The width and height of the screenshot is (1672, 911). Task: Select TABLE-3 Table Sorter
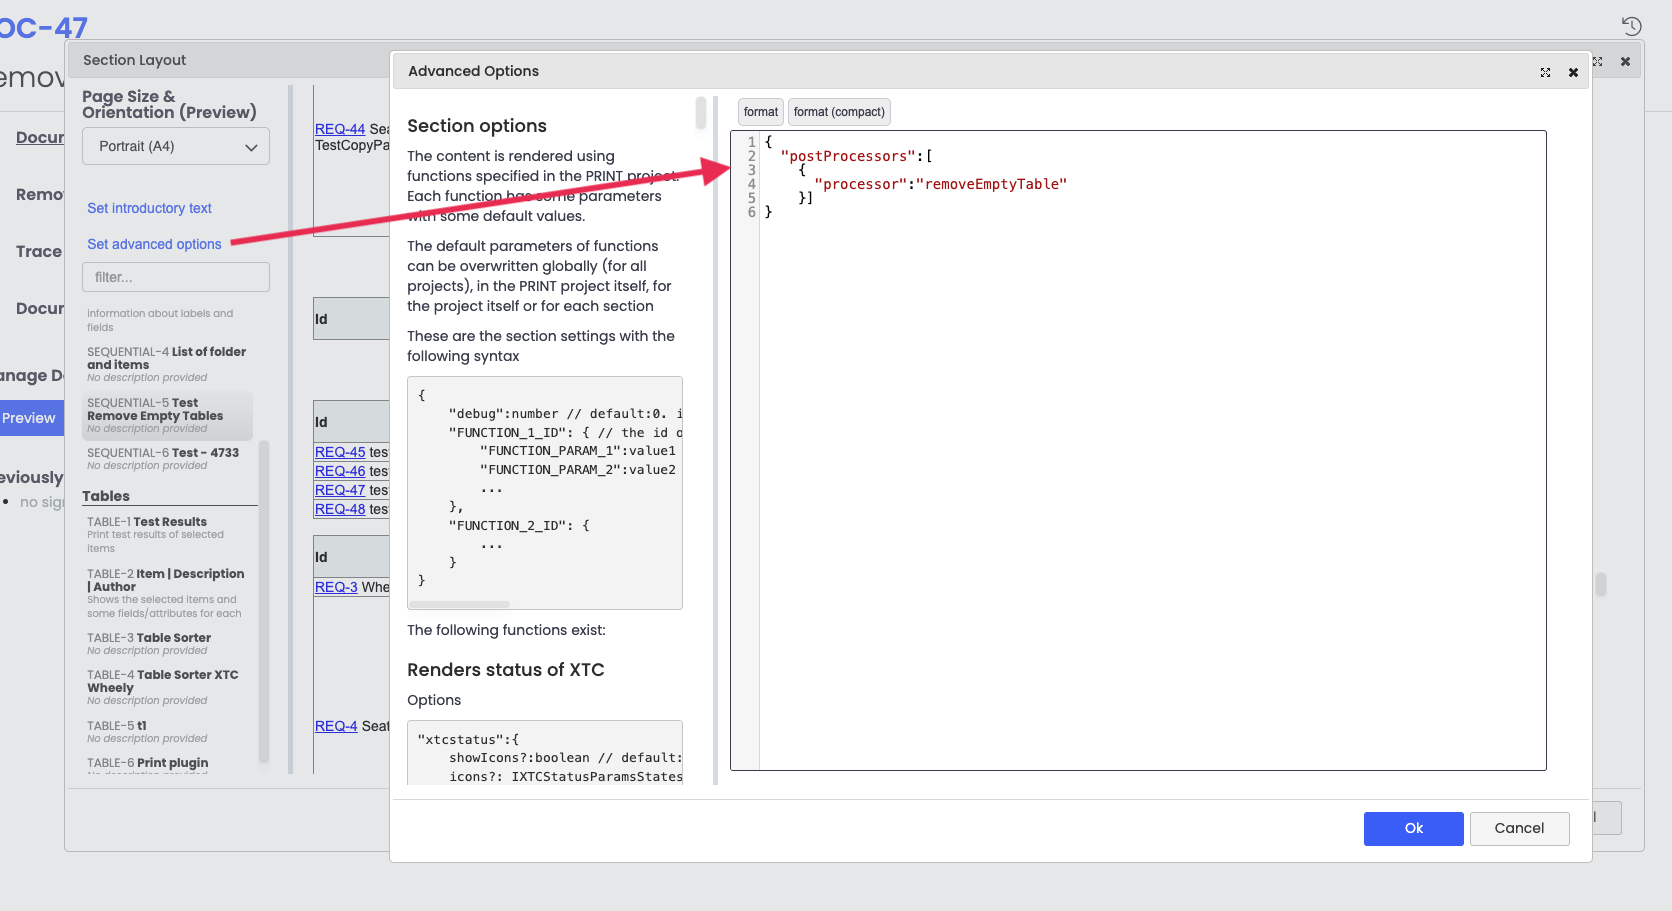[167, 644]
